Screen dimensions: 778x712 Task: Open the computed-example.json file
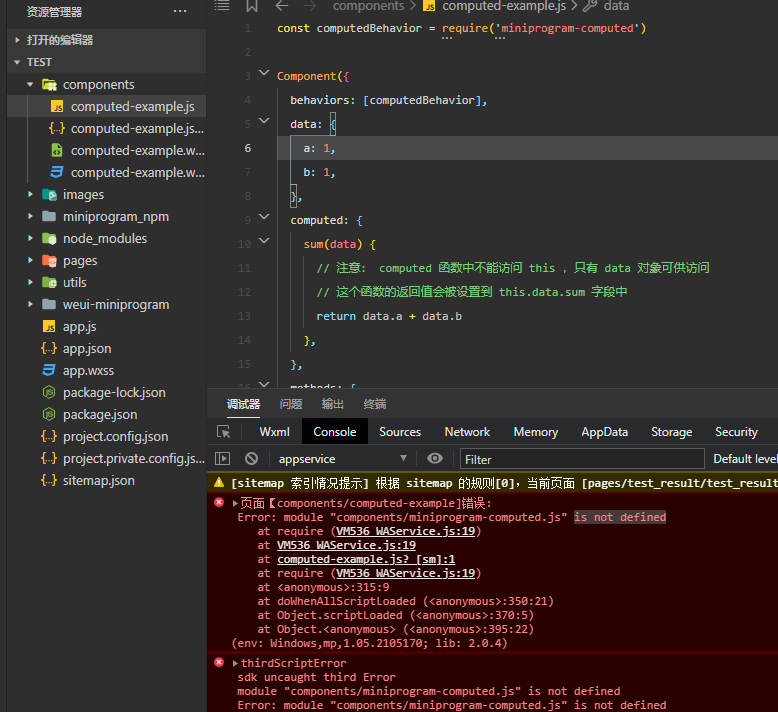click(107, 129)
